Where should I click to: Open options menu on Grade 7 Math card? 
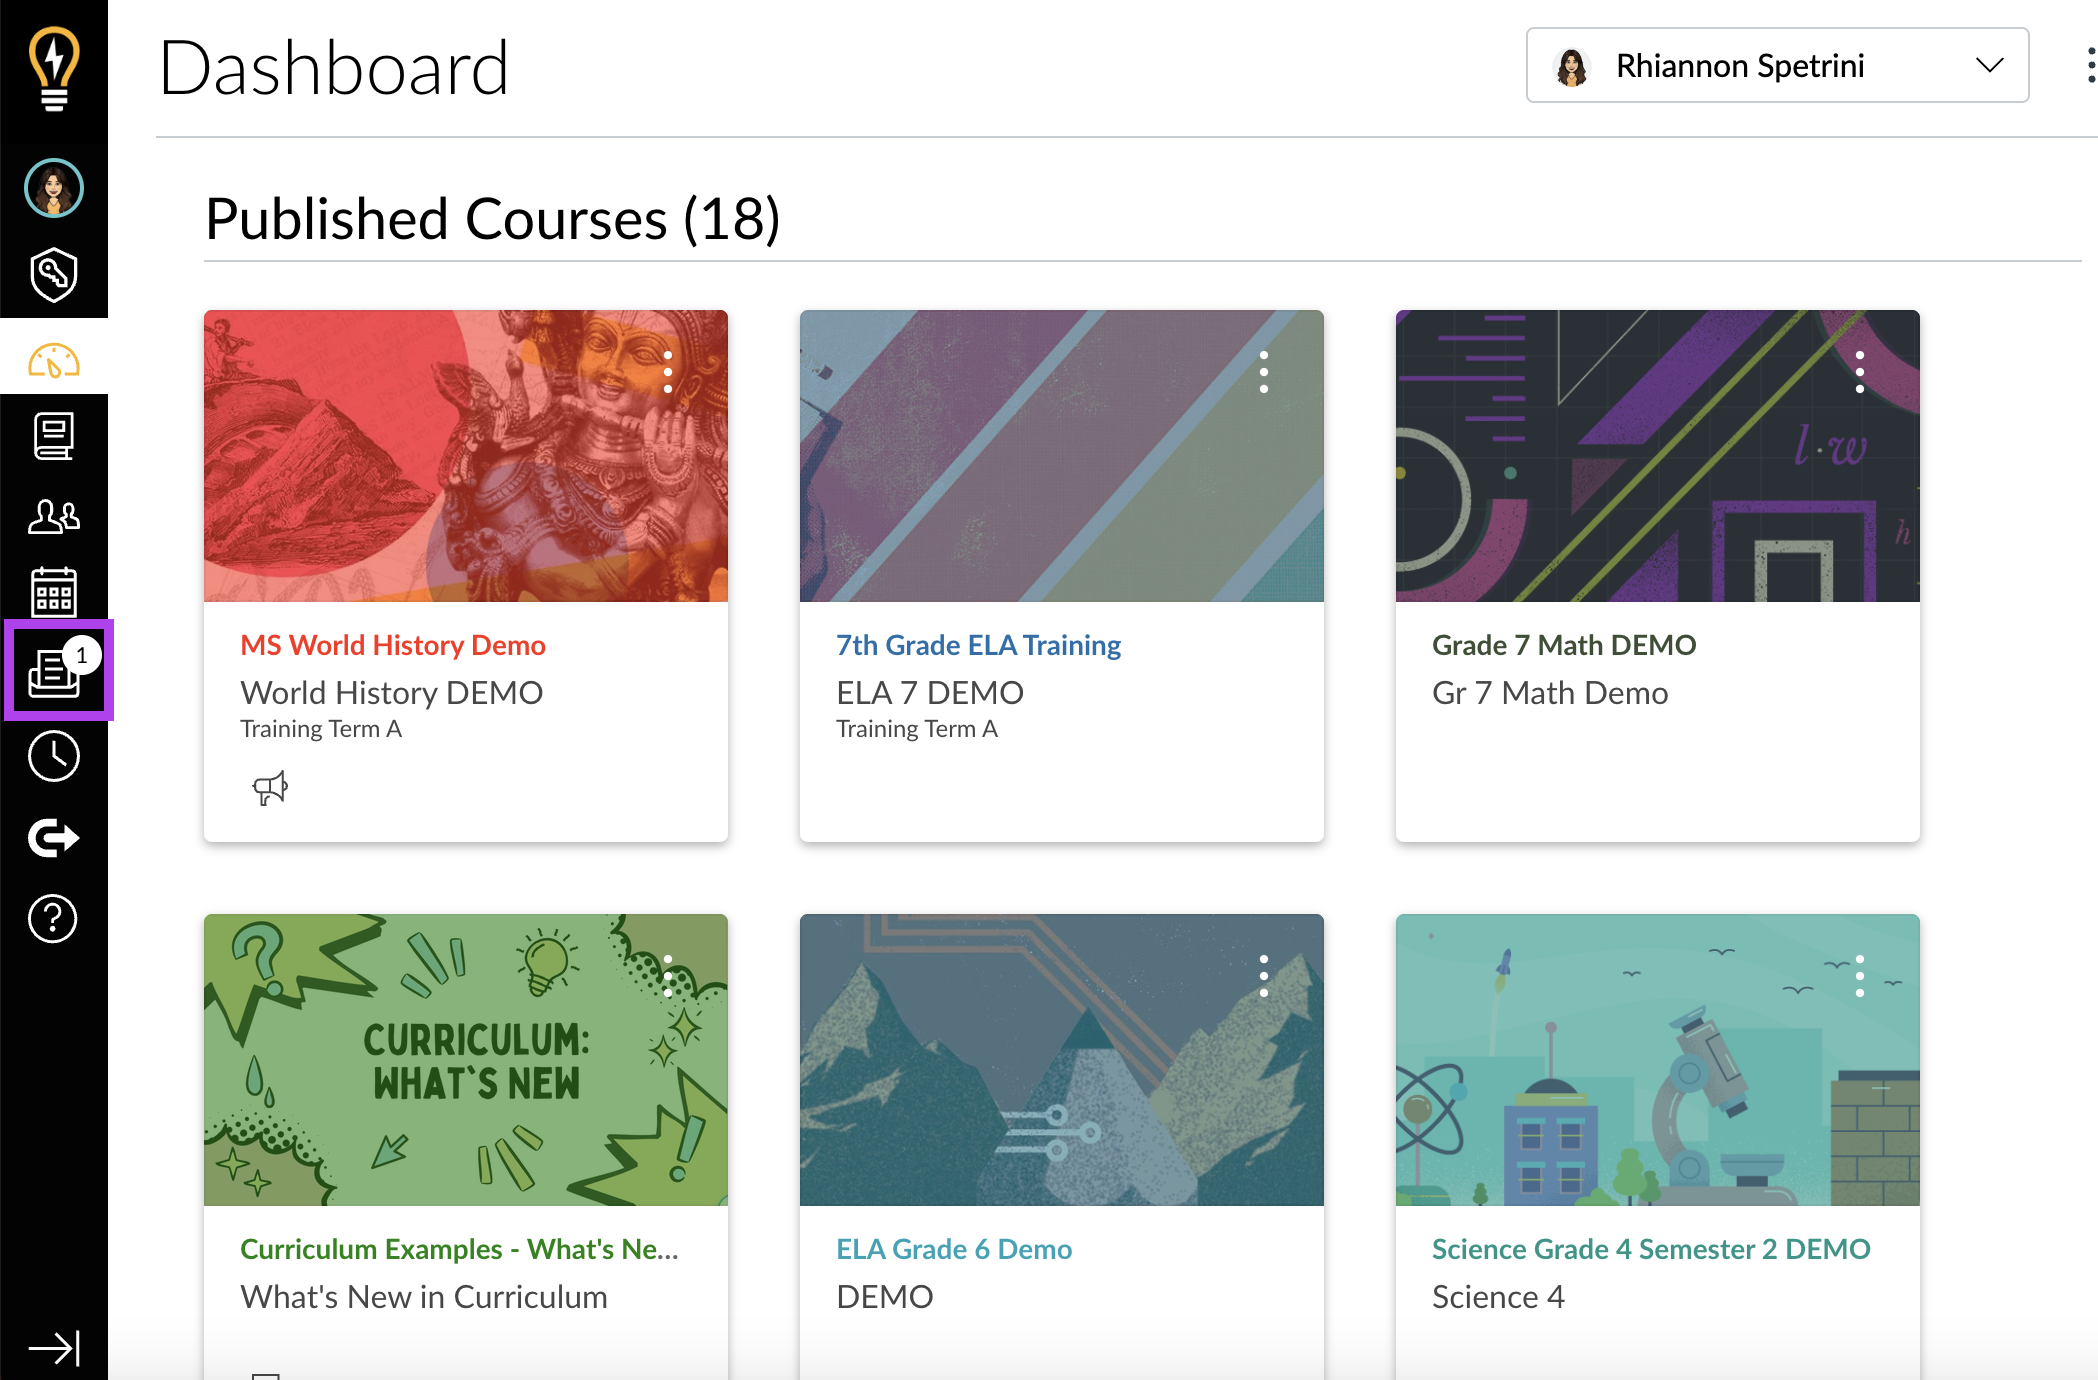(1859, 372)
